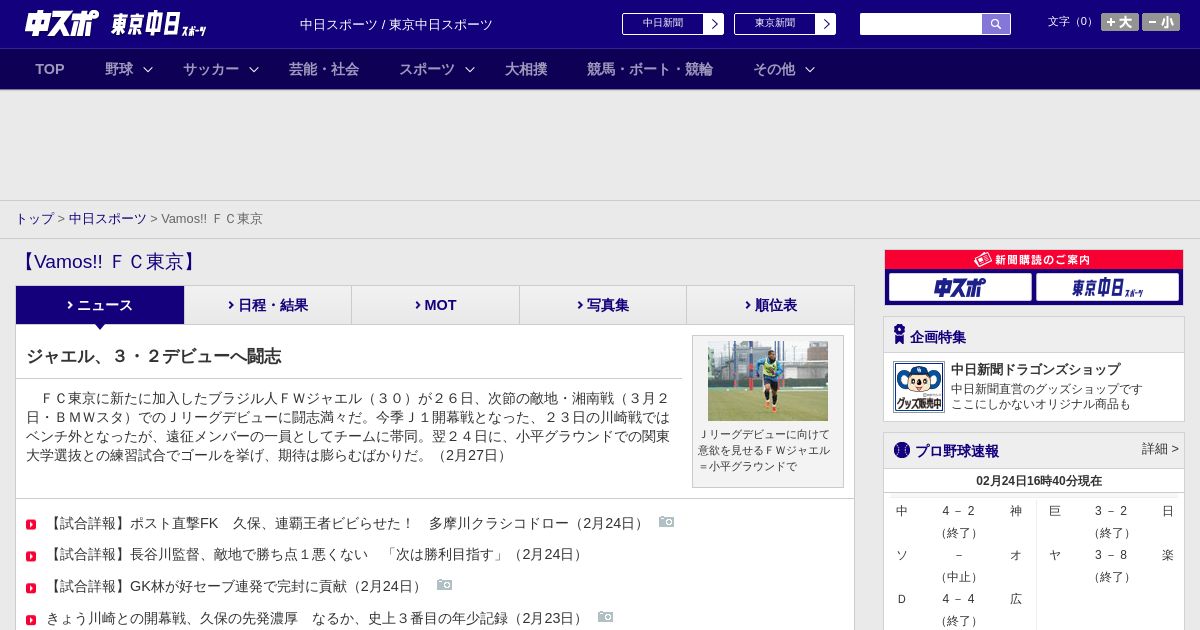
Task: Click the red bullet icon beside 長谷川監督 article
Action: click(x=31, y=556)
